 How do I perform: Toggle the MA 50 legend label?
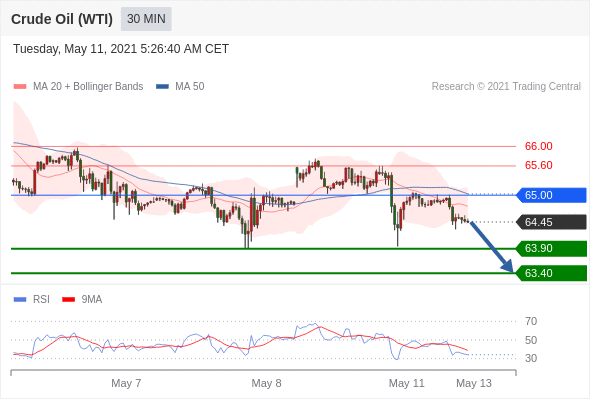[x=190, y=87]
